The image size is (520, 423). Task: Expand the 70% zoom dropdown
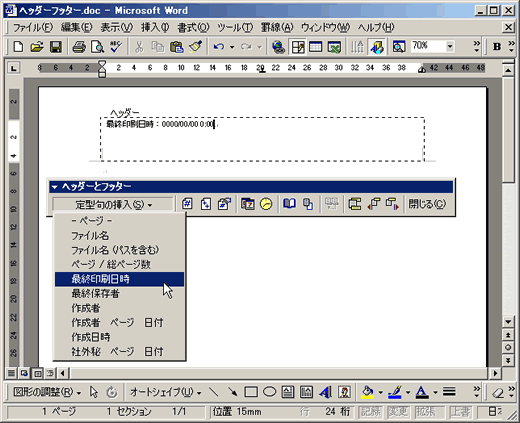click(450, 46)
